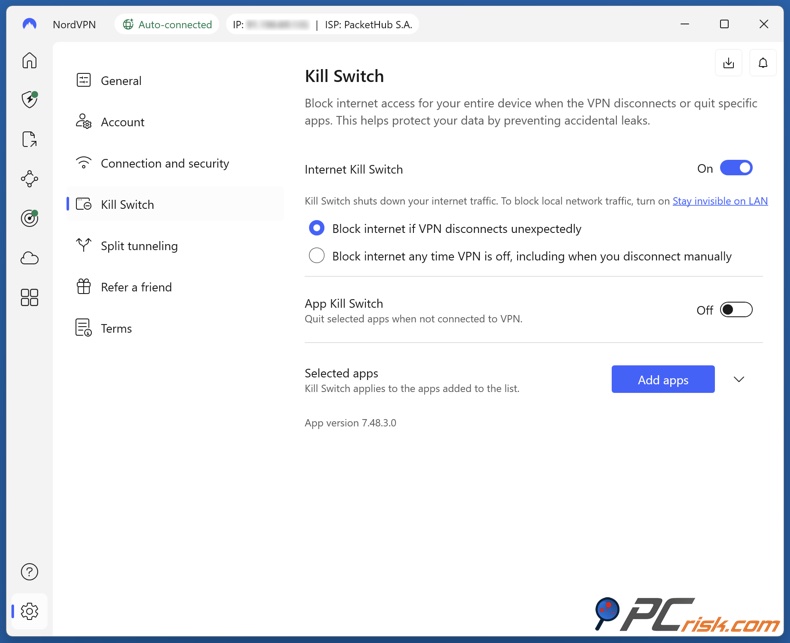The height and width of the screenshot is (643, 790).
Task: Click the download icon at top right
Action: (729, 63)
